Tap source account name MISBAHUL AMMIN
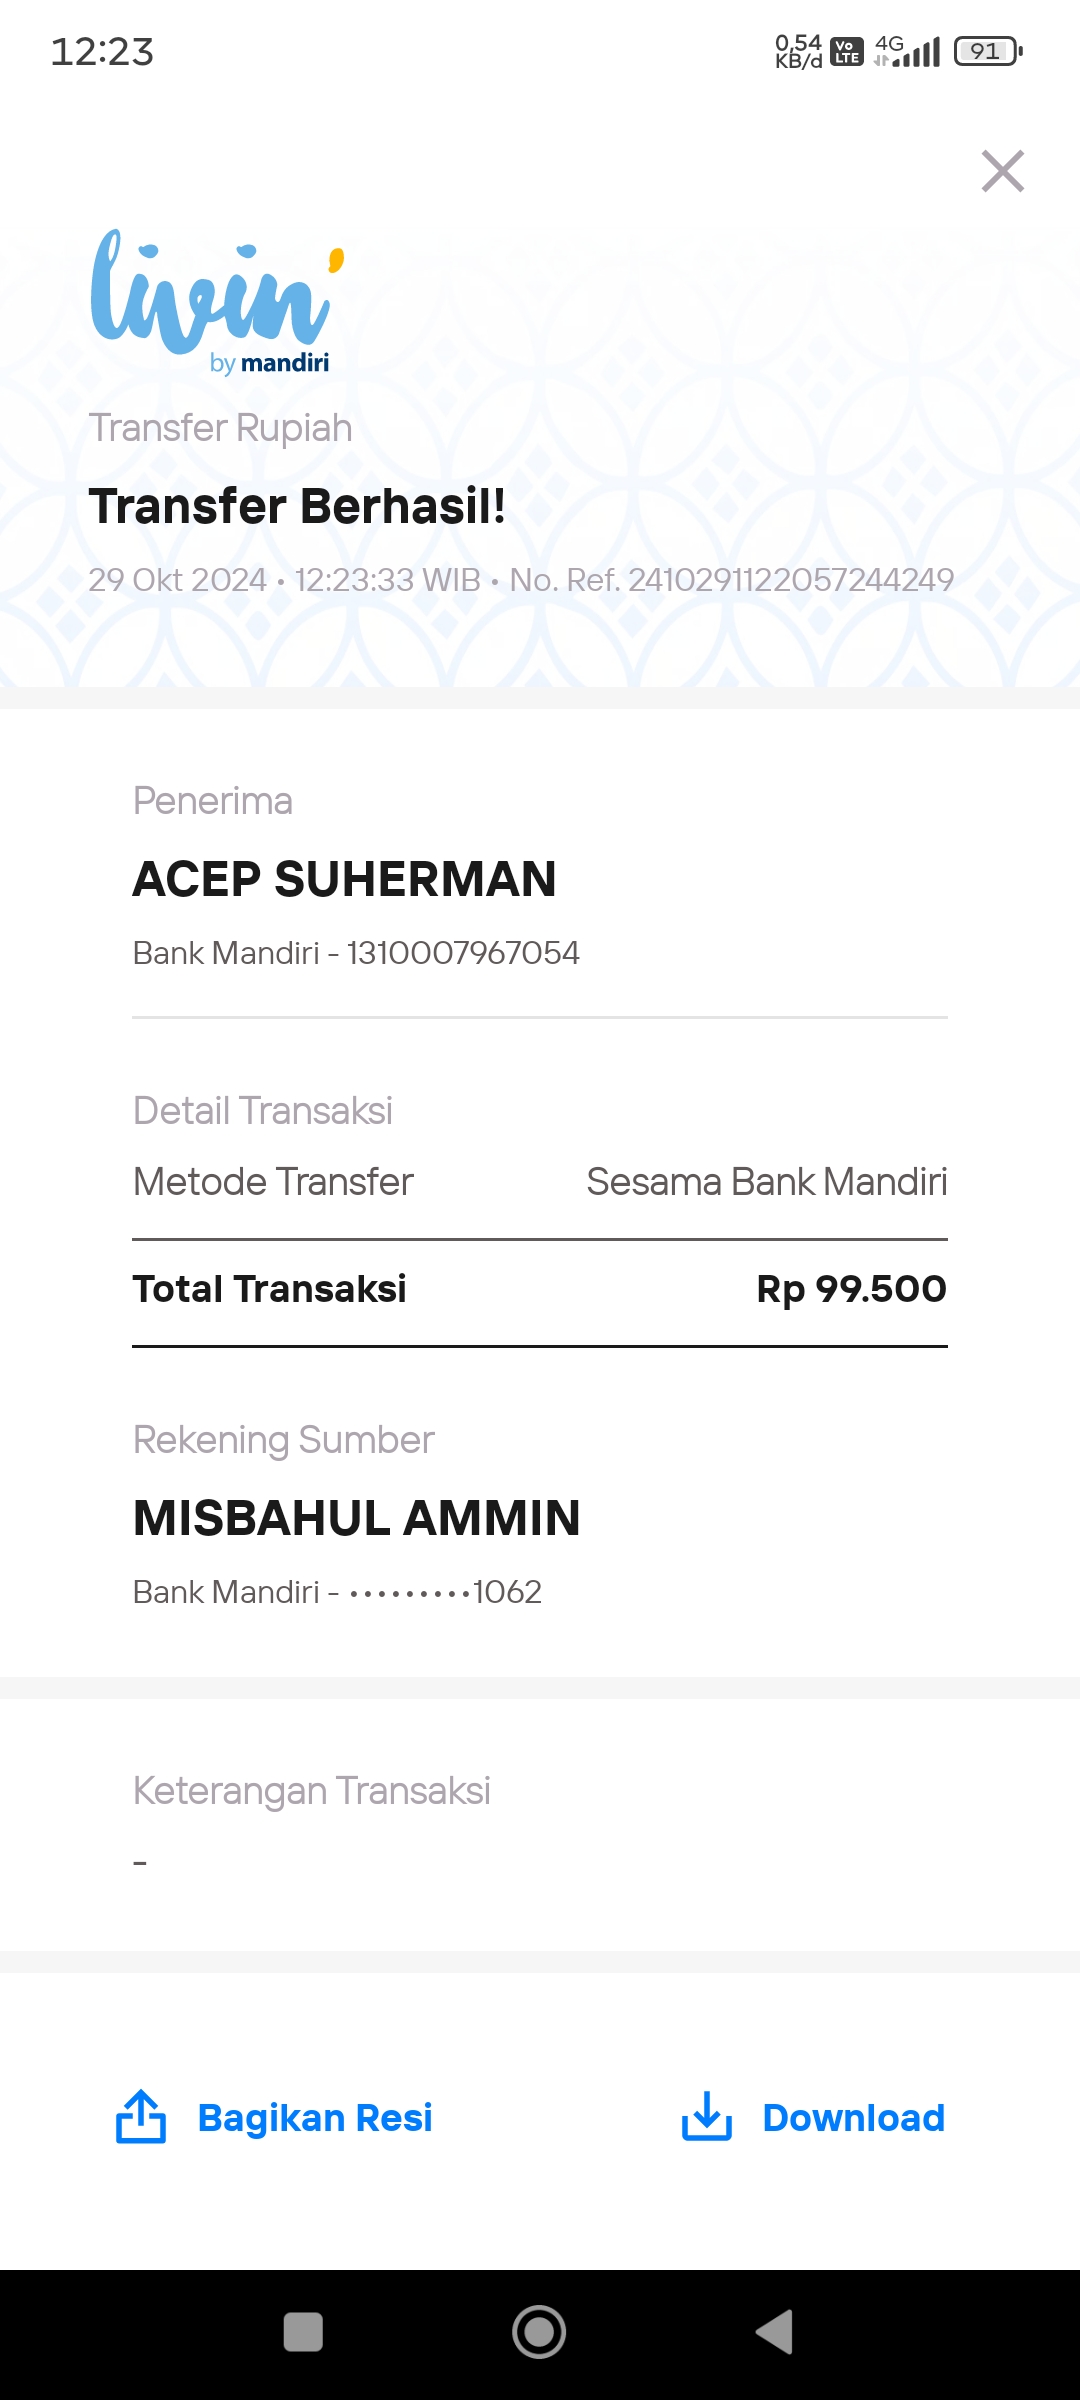The image size is (1080, 2400). (x=356, y=1518)
